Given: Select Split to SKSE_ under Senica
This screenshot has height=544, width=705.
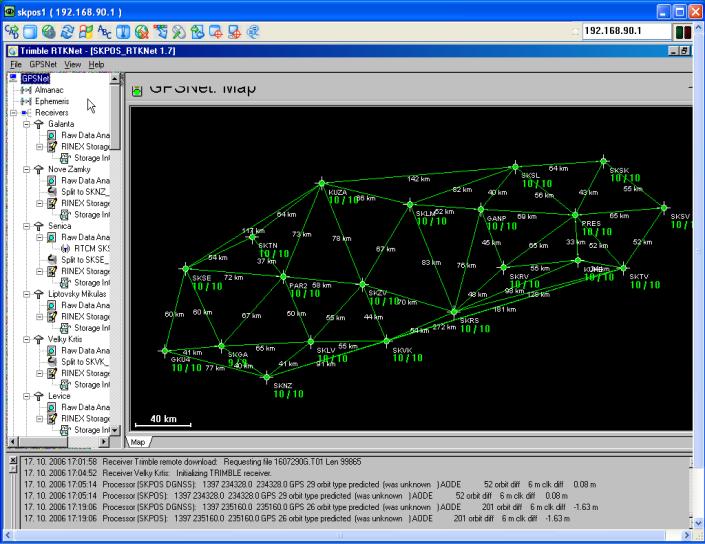Looking at the screenshot, I should (85, 260).
